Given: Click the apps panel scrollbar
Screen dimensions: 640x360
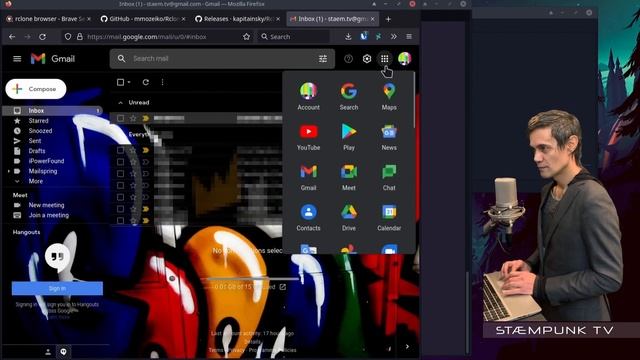Looking at the screenshot, I should (414, 100).
